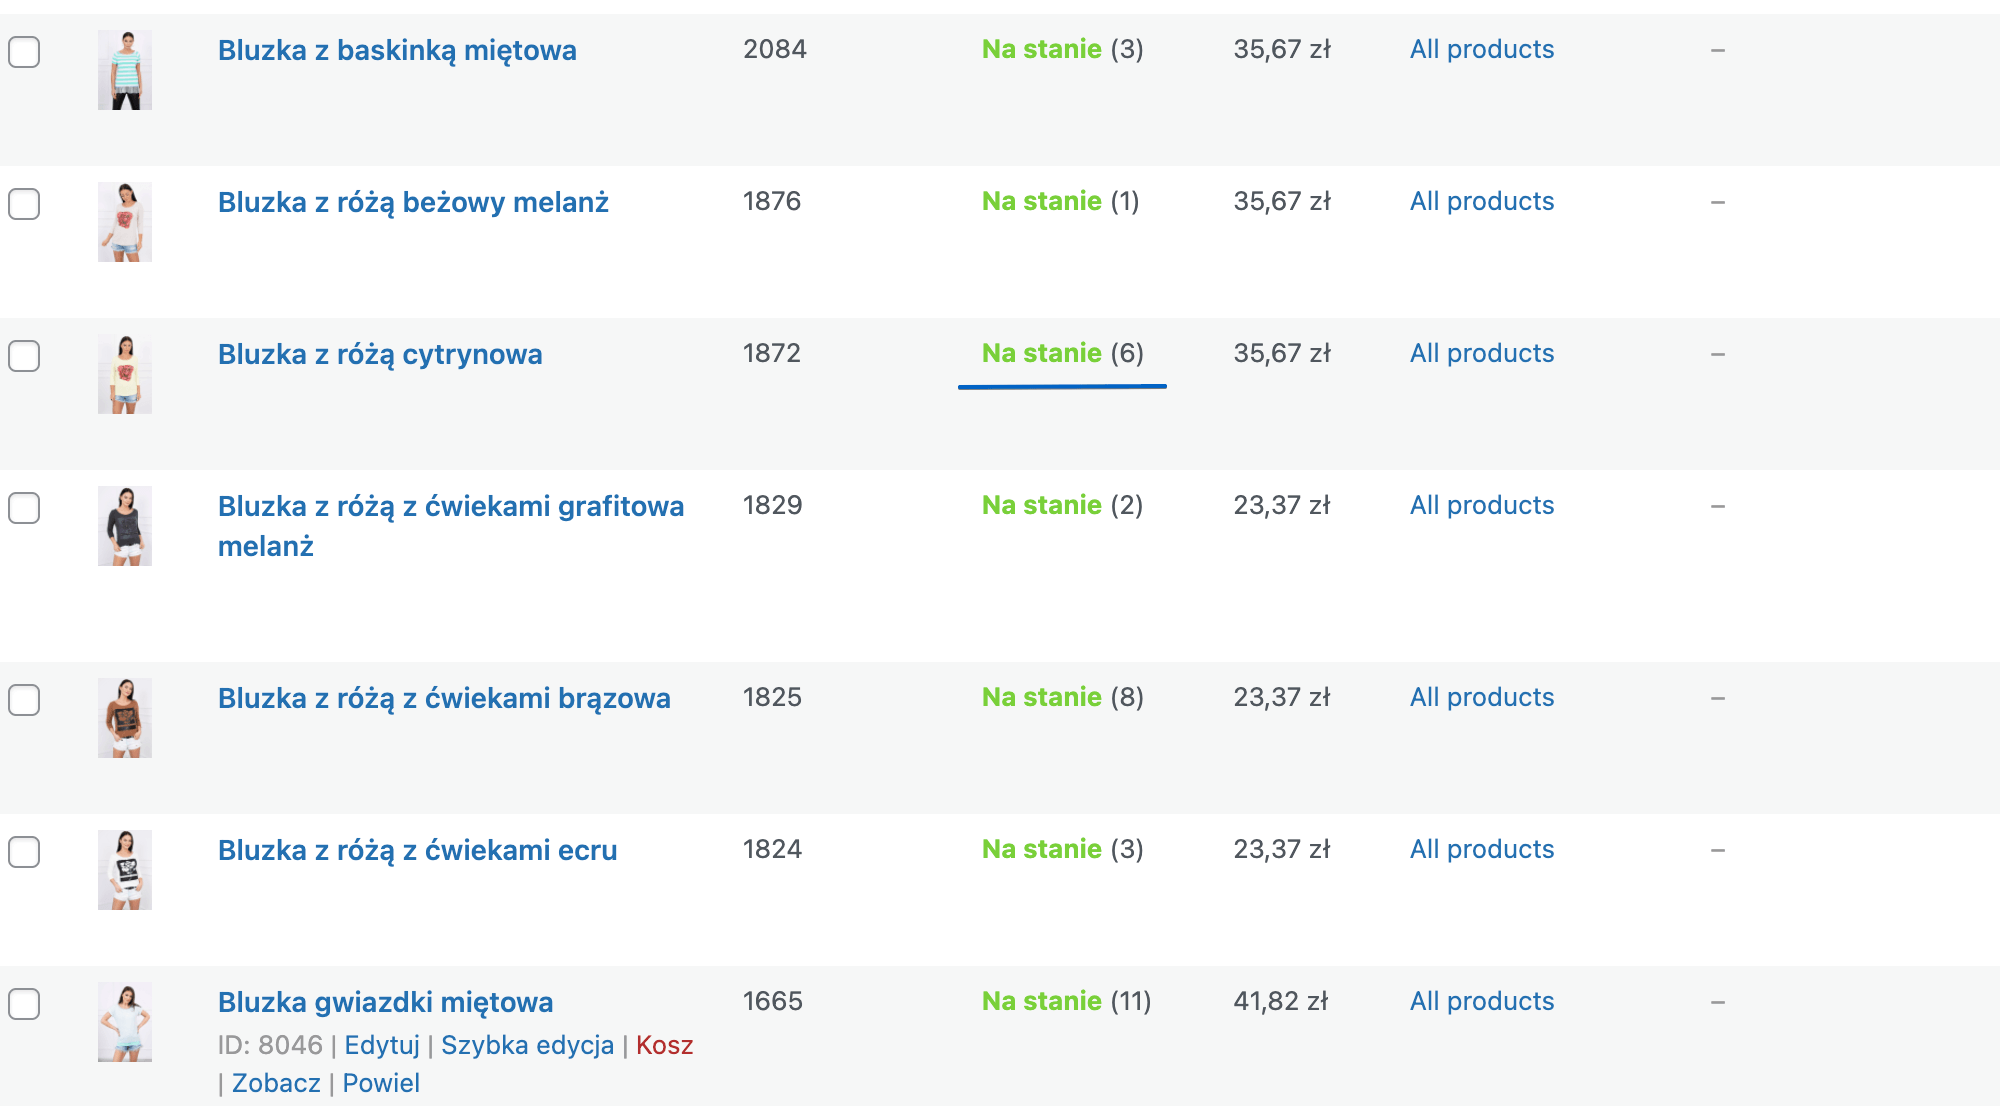Click stock status Na stanie (11)
This screenshot has width=2000, height=1106.
click(1067, 1001)
